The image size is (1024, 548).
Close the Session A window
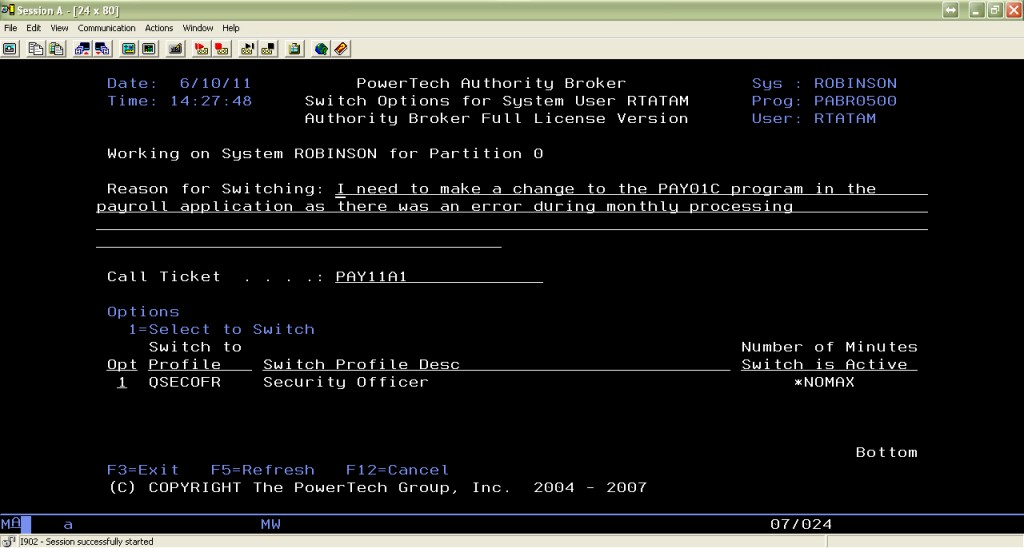click(x=1014, y=10)
